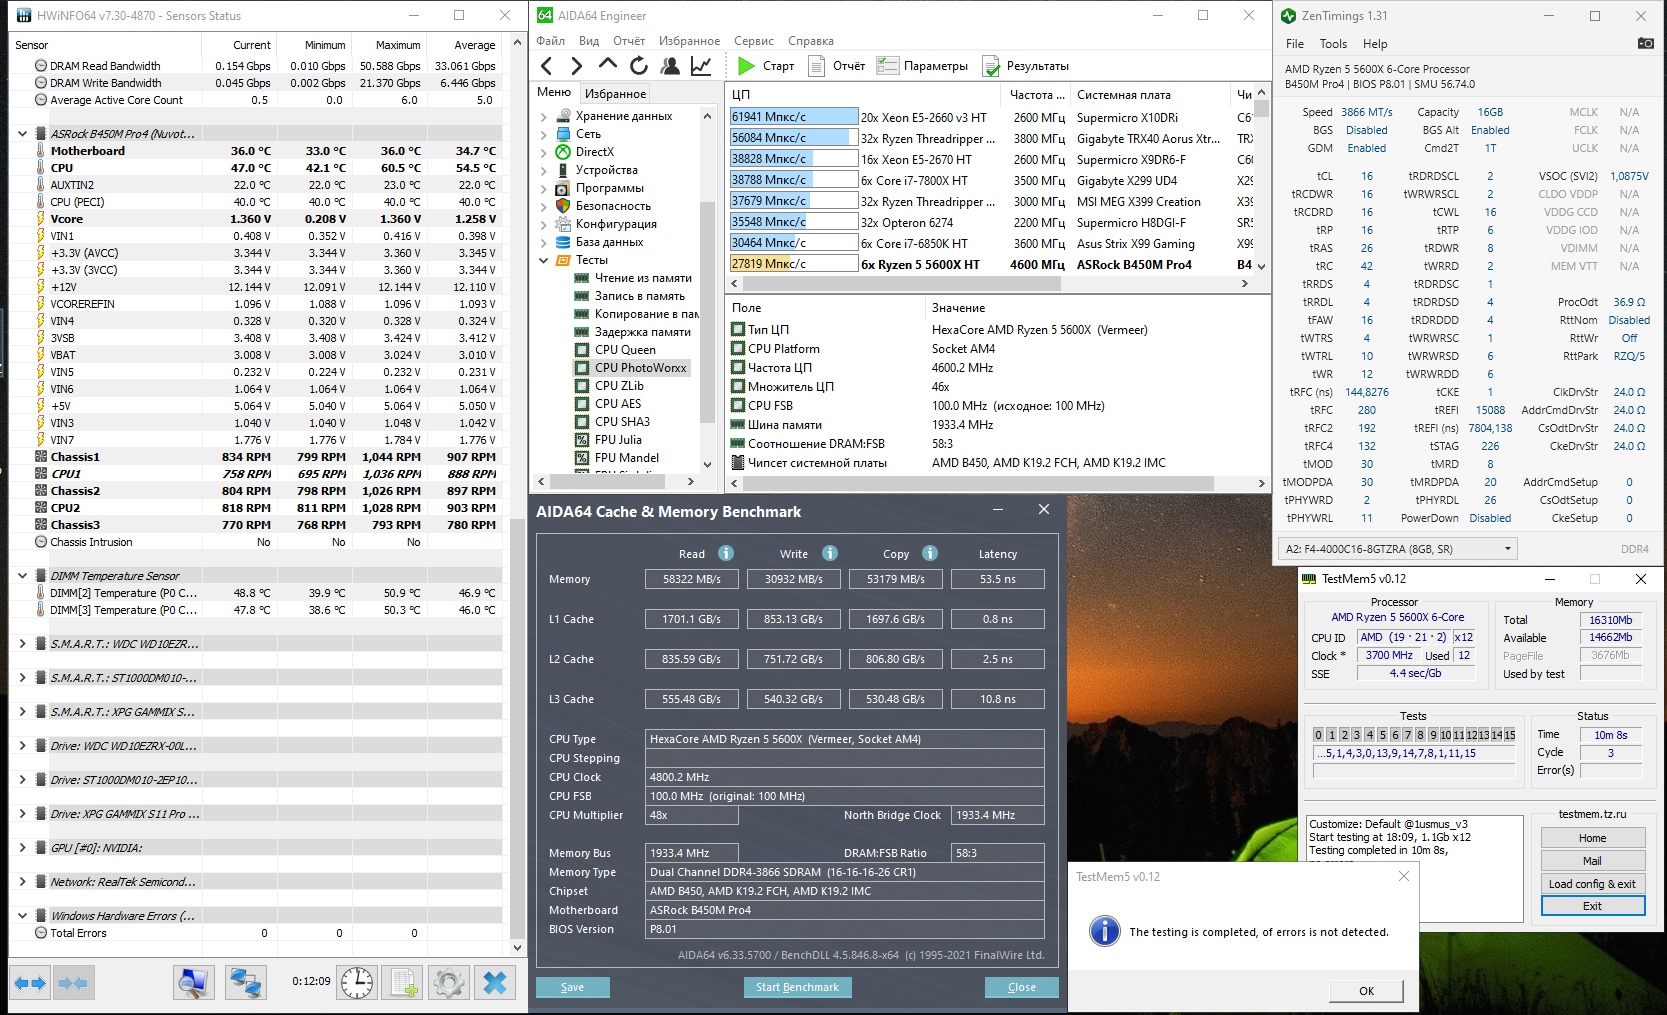Select CPU Queen test in tree
Image resolution: width=1667 pixels, height=1015 pixels.
[x=625, y=350]
